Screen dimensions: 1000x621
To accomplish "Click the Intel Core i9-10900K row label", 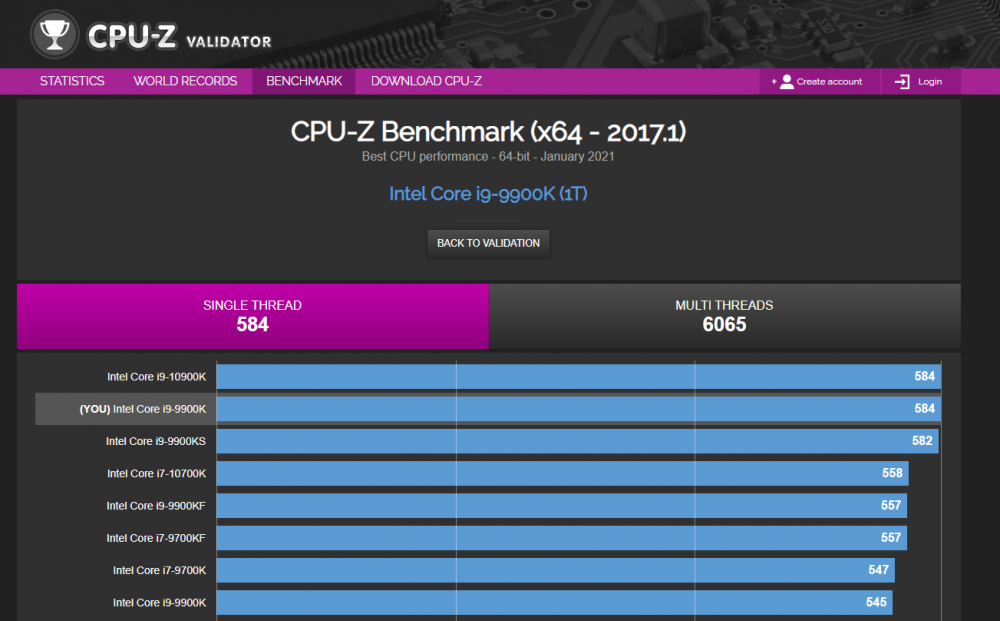I will pyautogui.click(x=156, y=377).
